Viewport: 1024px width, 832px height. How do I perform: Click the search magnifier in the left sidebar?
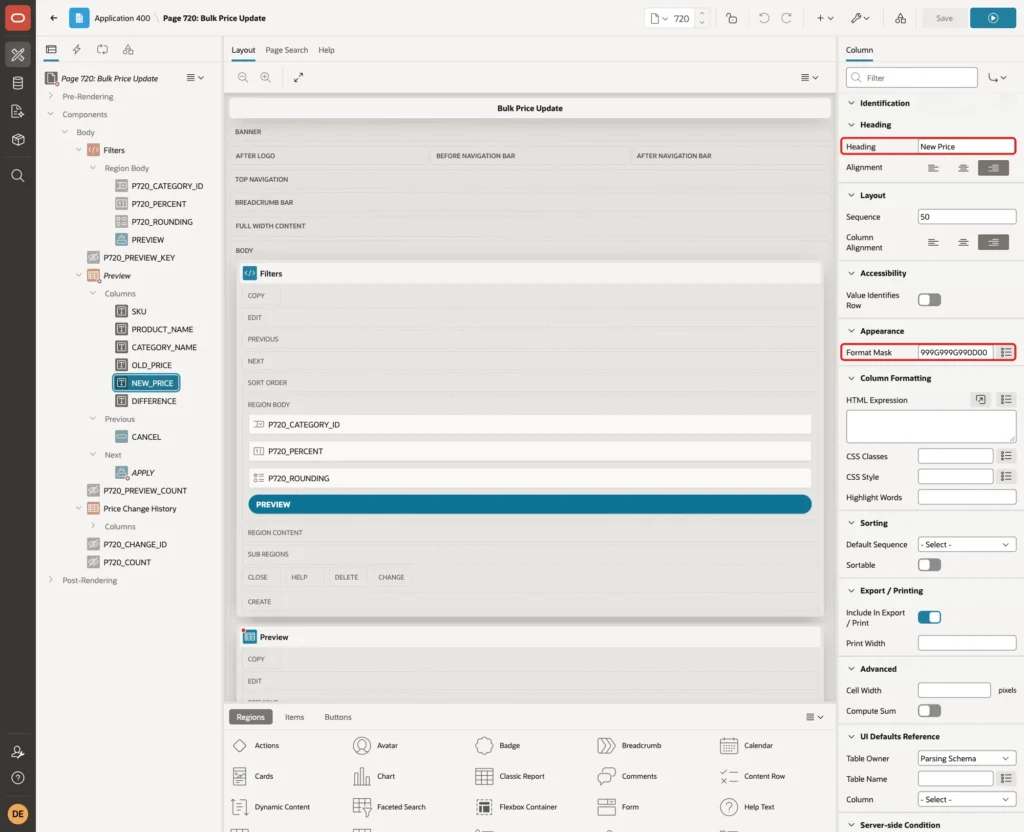tap(18, 176)
